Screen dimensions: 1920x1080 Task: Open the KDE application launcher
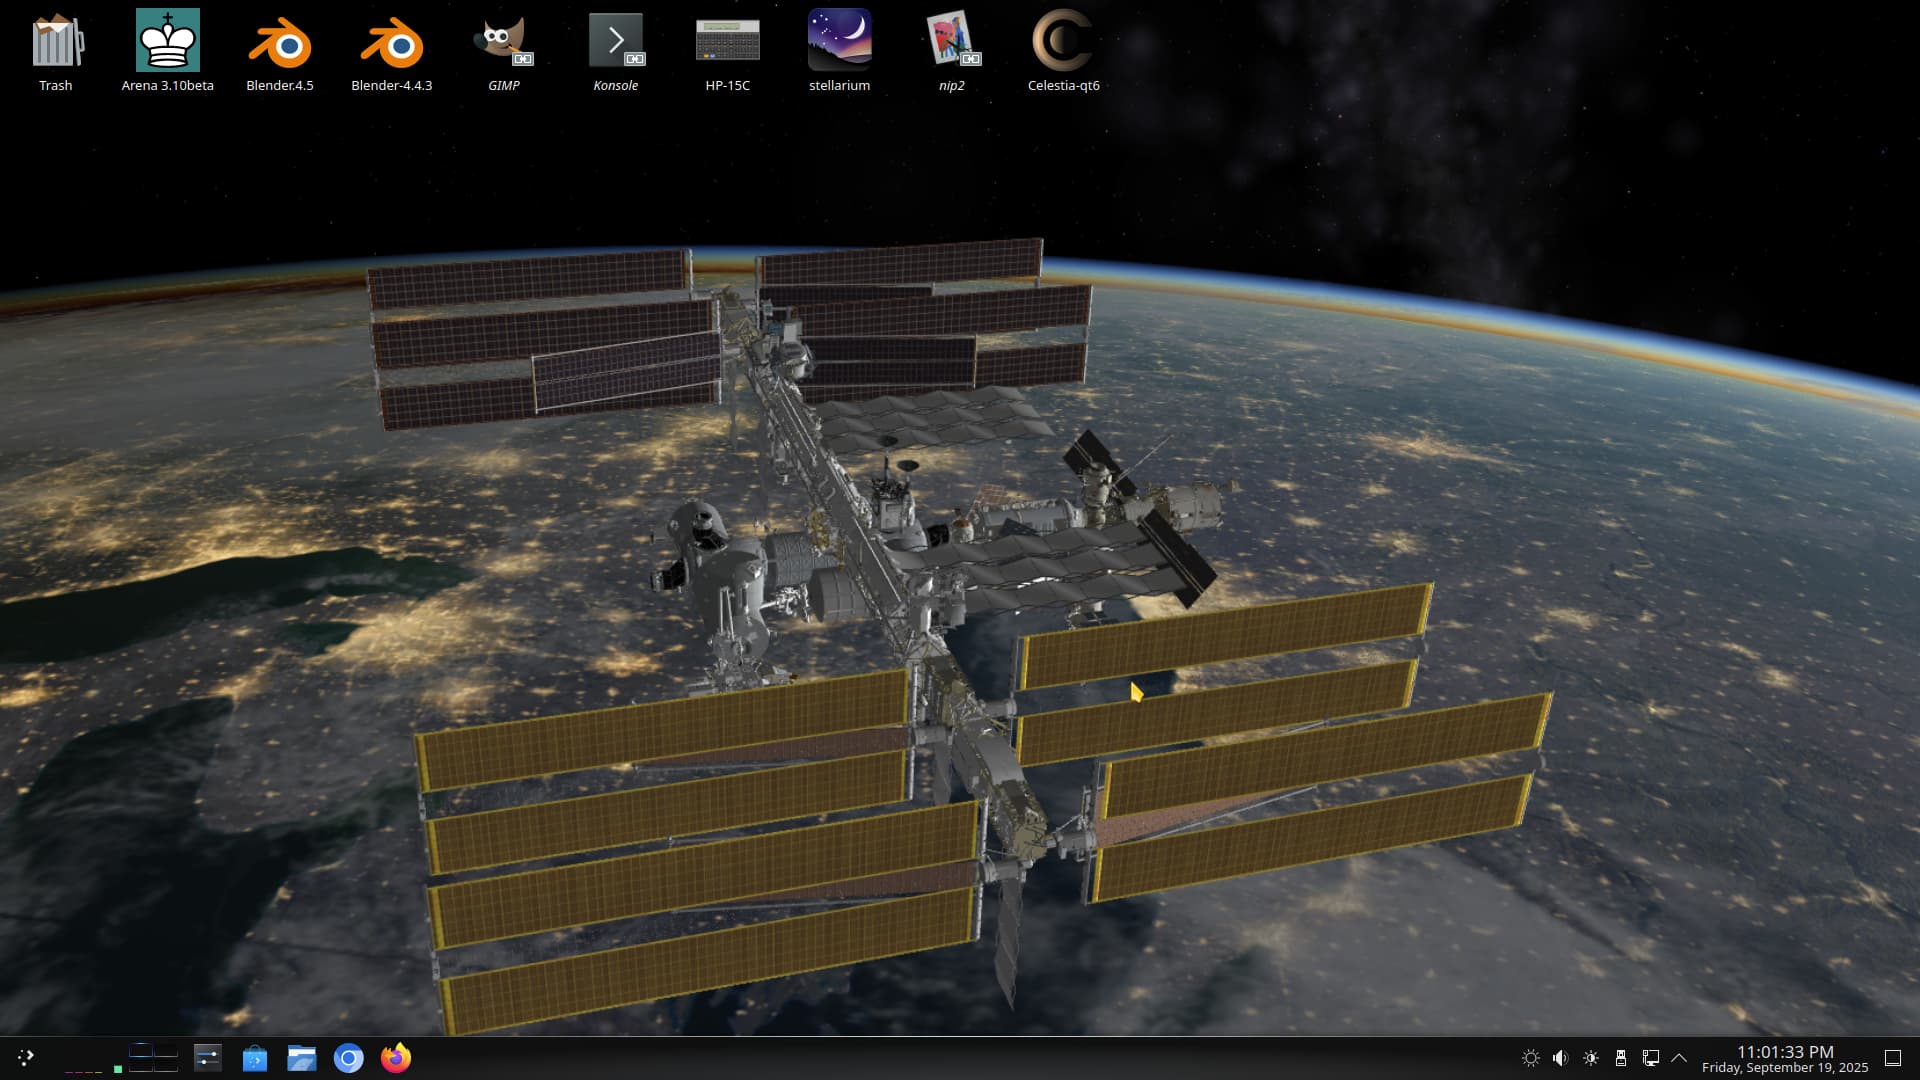point(26,1057)
